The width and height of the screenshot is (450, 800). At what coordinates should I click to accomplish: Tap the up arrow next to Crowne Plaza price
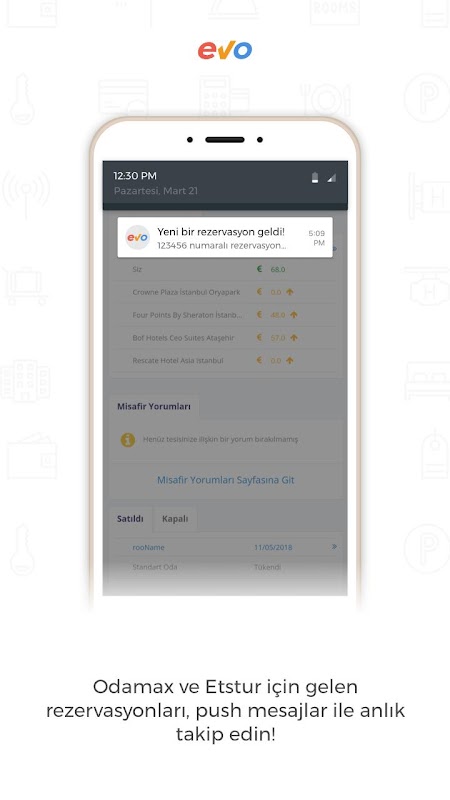tap(290, 292)
